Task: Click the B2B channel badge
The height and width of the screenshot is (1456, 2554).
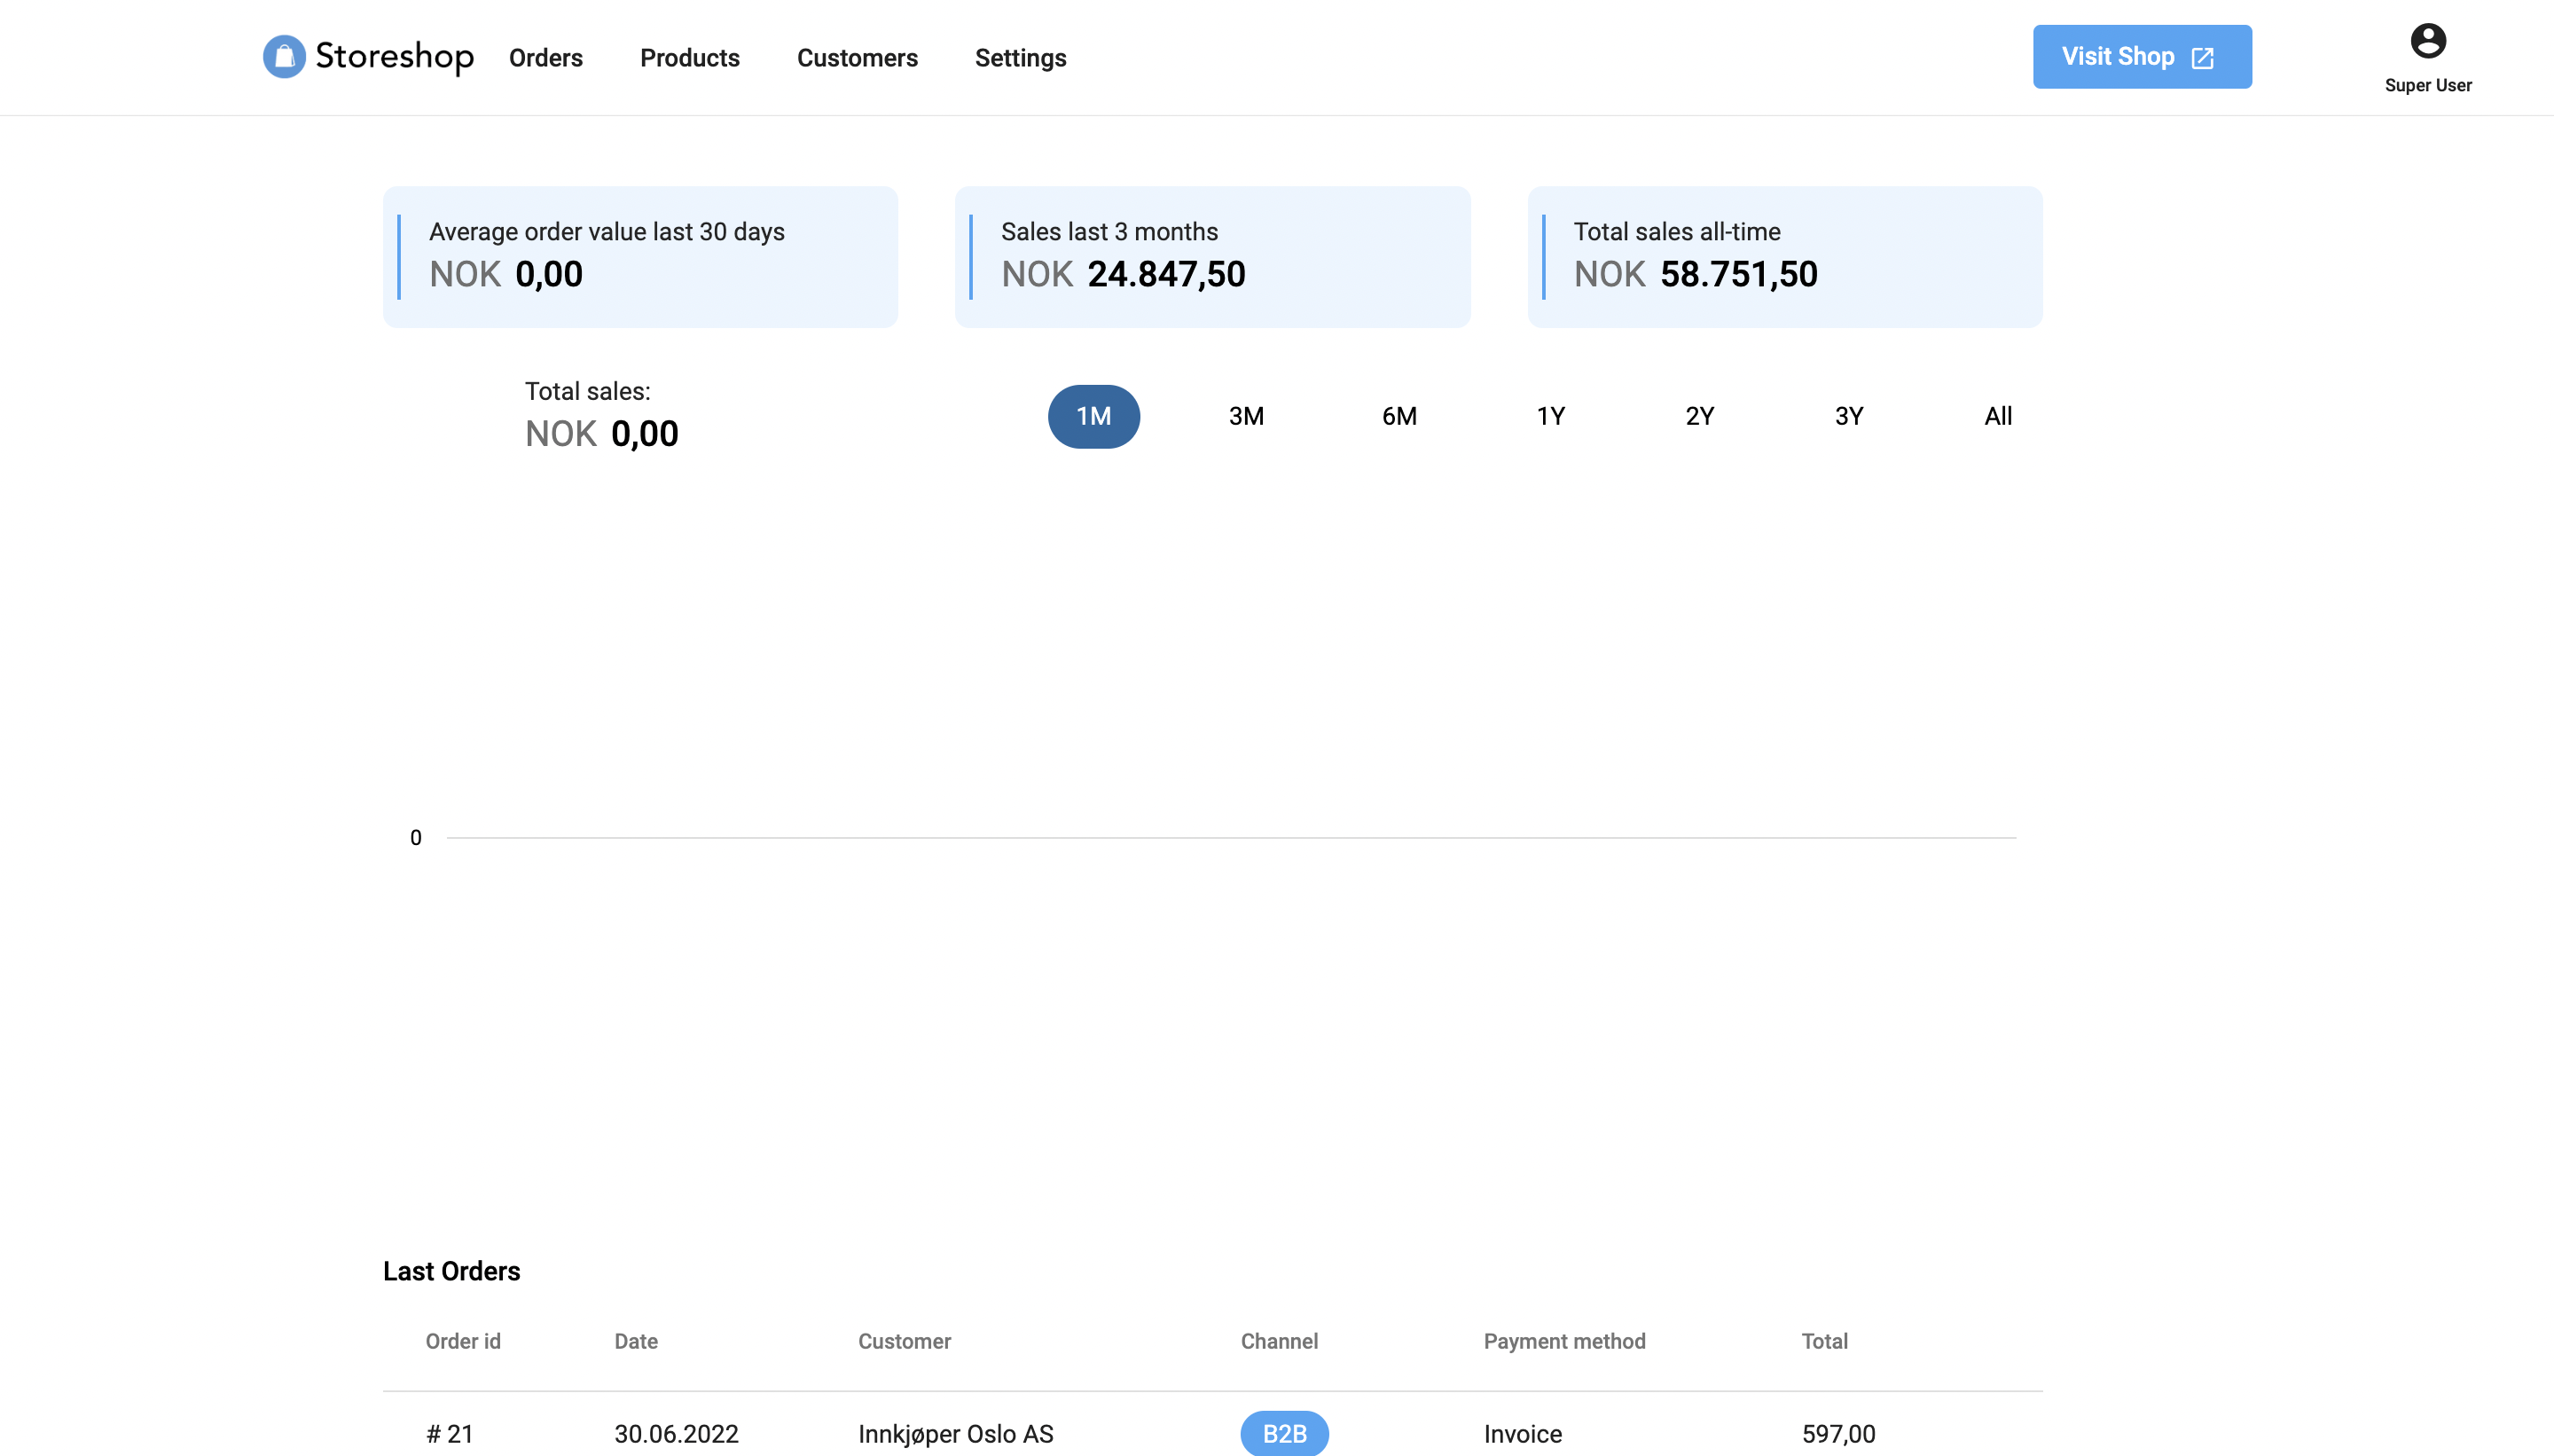Action: click(x=1284, y=1433)
